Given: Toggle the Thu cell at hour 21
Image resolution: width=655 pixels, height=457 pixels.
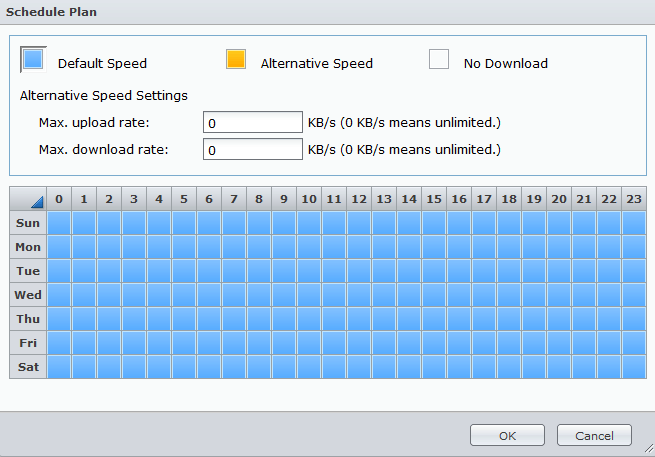Looking at the screenshot, I should click(584, 319).
